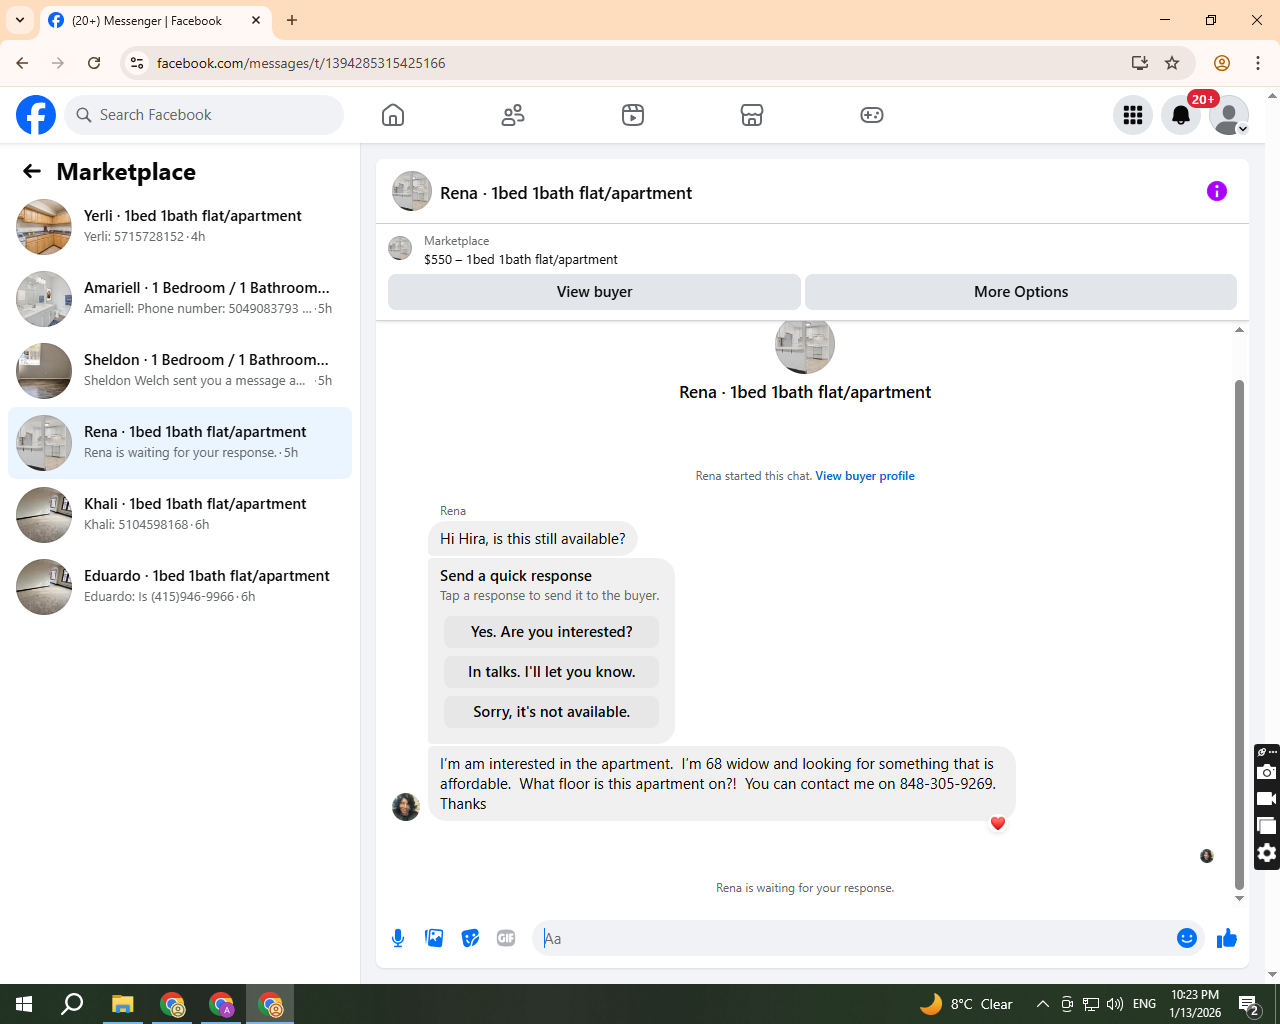Screen dimensions: 1280x1024
Task: Open the Facebook logo home link
Action: pos(36,115)
